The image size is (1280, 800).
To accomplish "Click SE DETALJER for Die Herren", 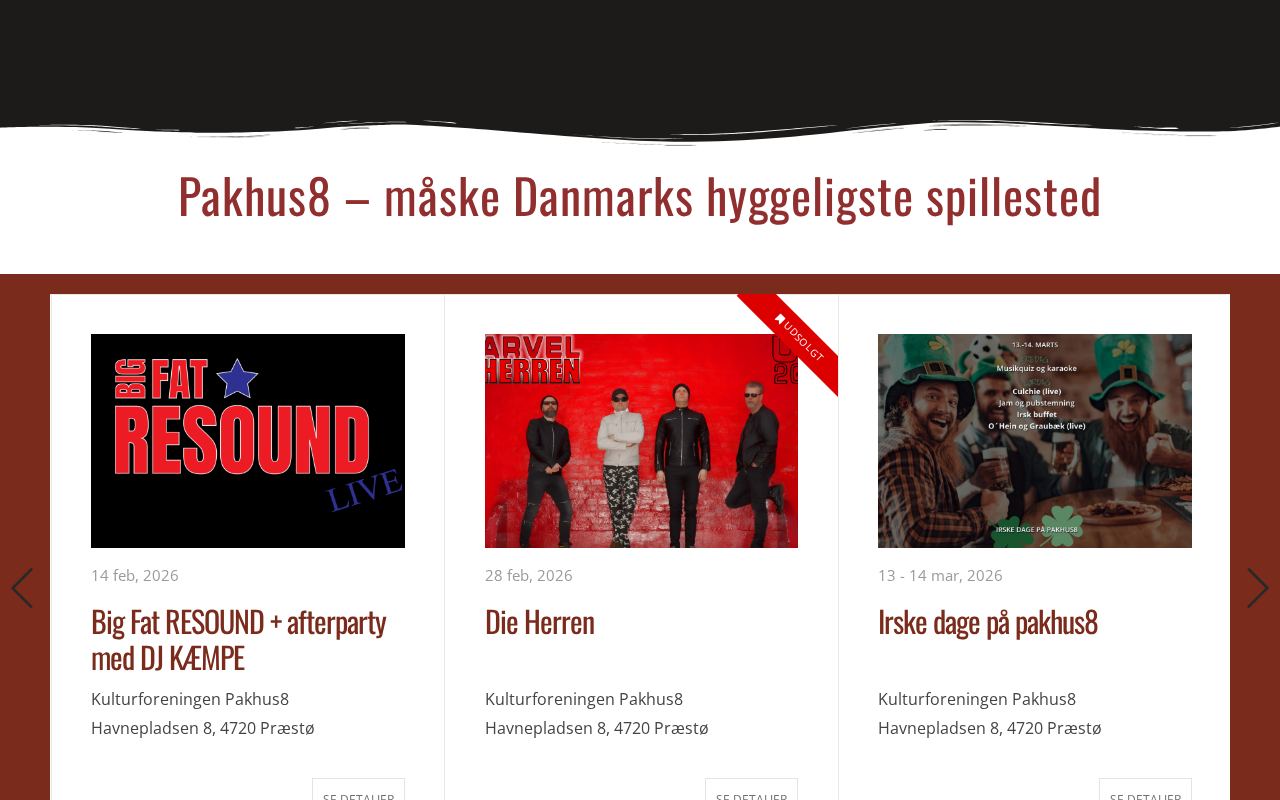I will [751, 790].
